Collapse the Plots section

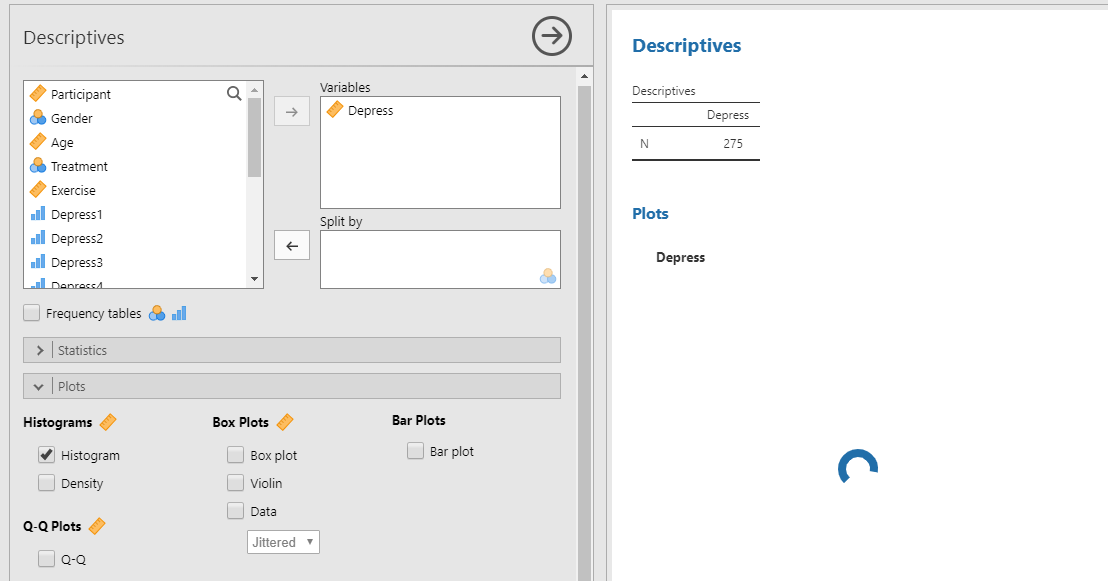(x=292, y=386)
